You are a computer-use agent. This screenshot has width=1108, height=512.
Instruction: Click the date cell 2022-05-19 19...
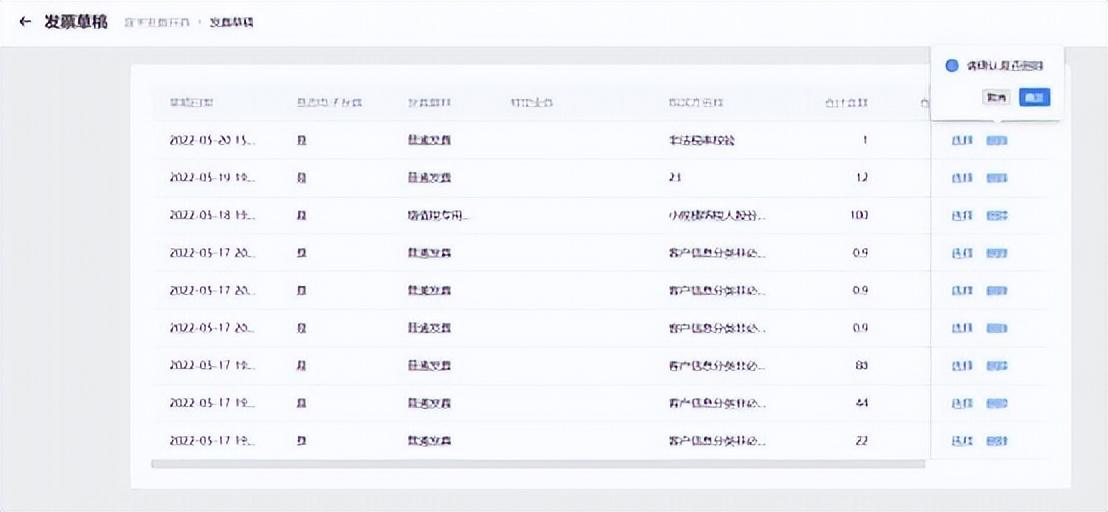[x=213, y=178]
